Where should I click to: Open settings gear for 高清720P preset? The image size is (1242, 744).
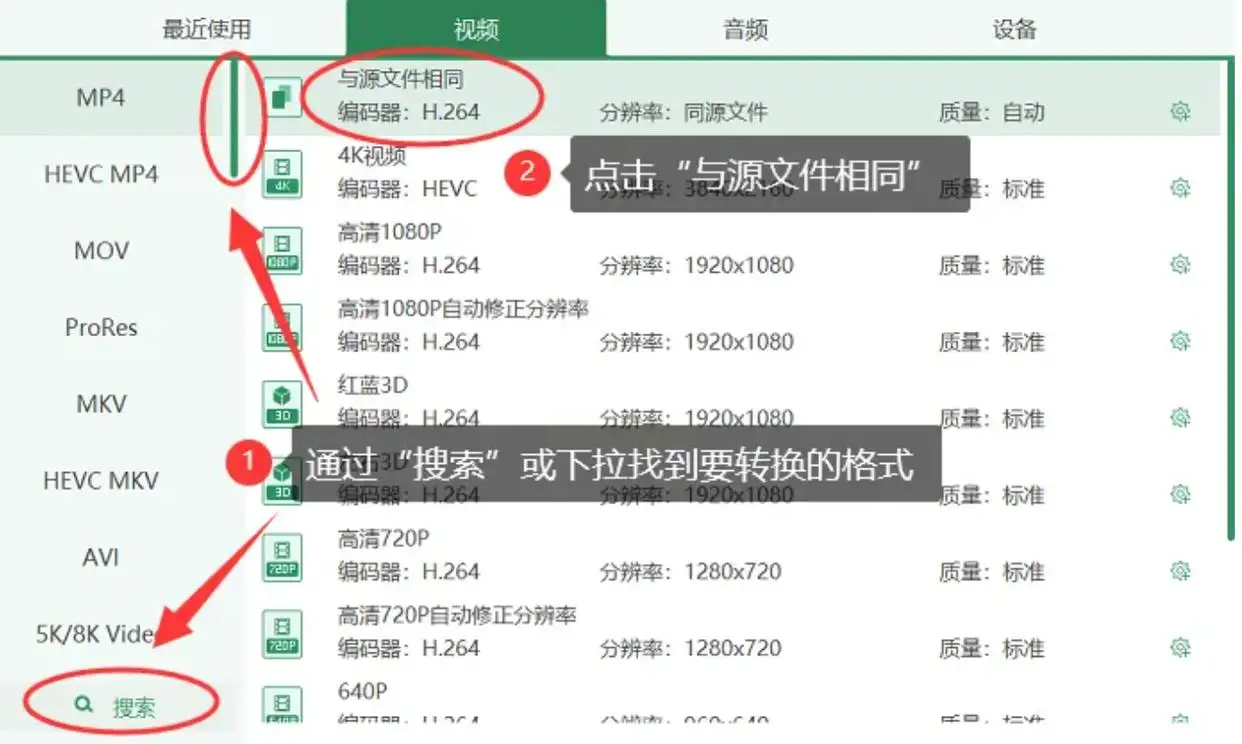pyautogui.click(x=1180, y=571)
